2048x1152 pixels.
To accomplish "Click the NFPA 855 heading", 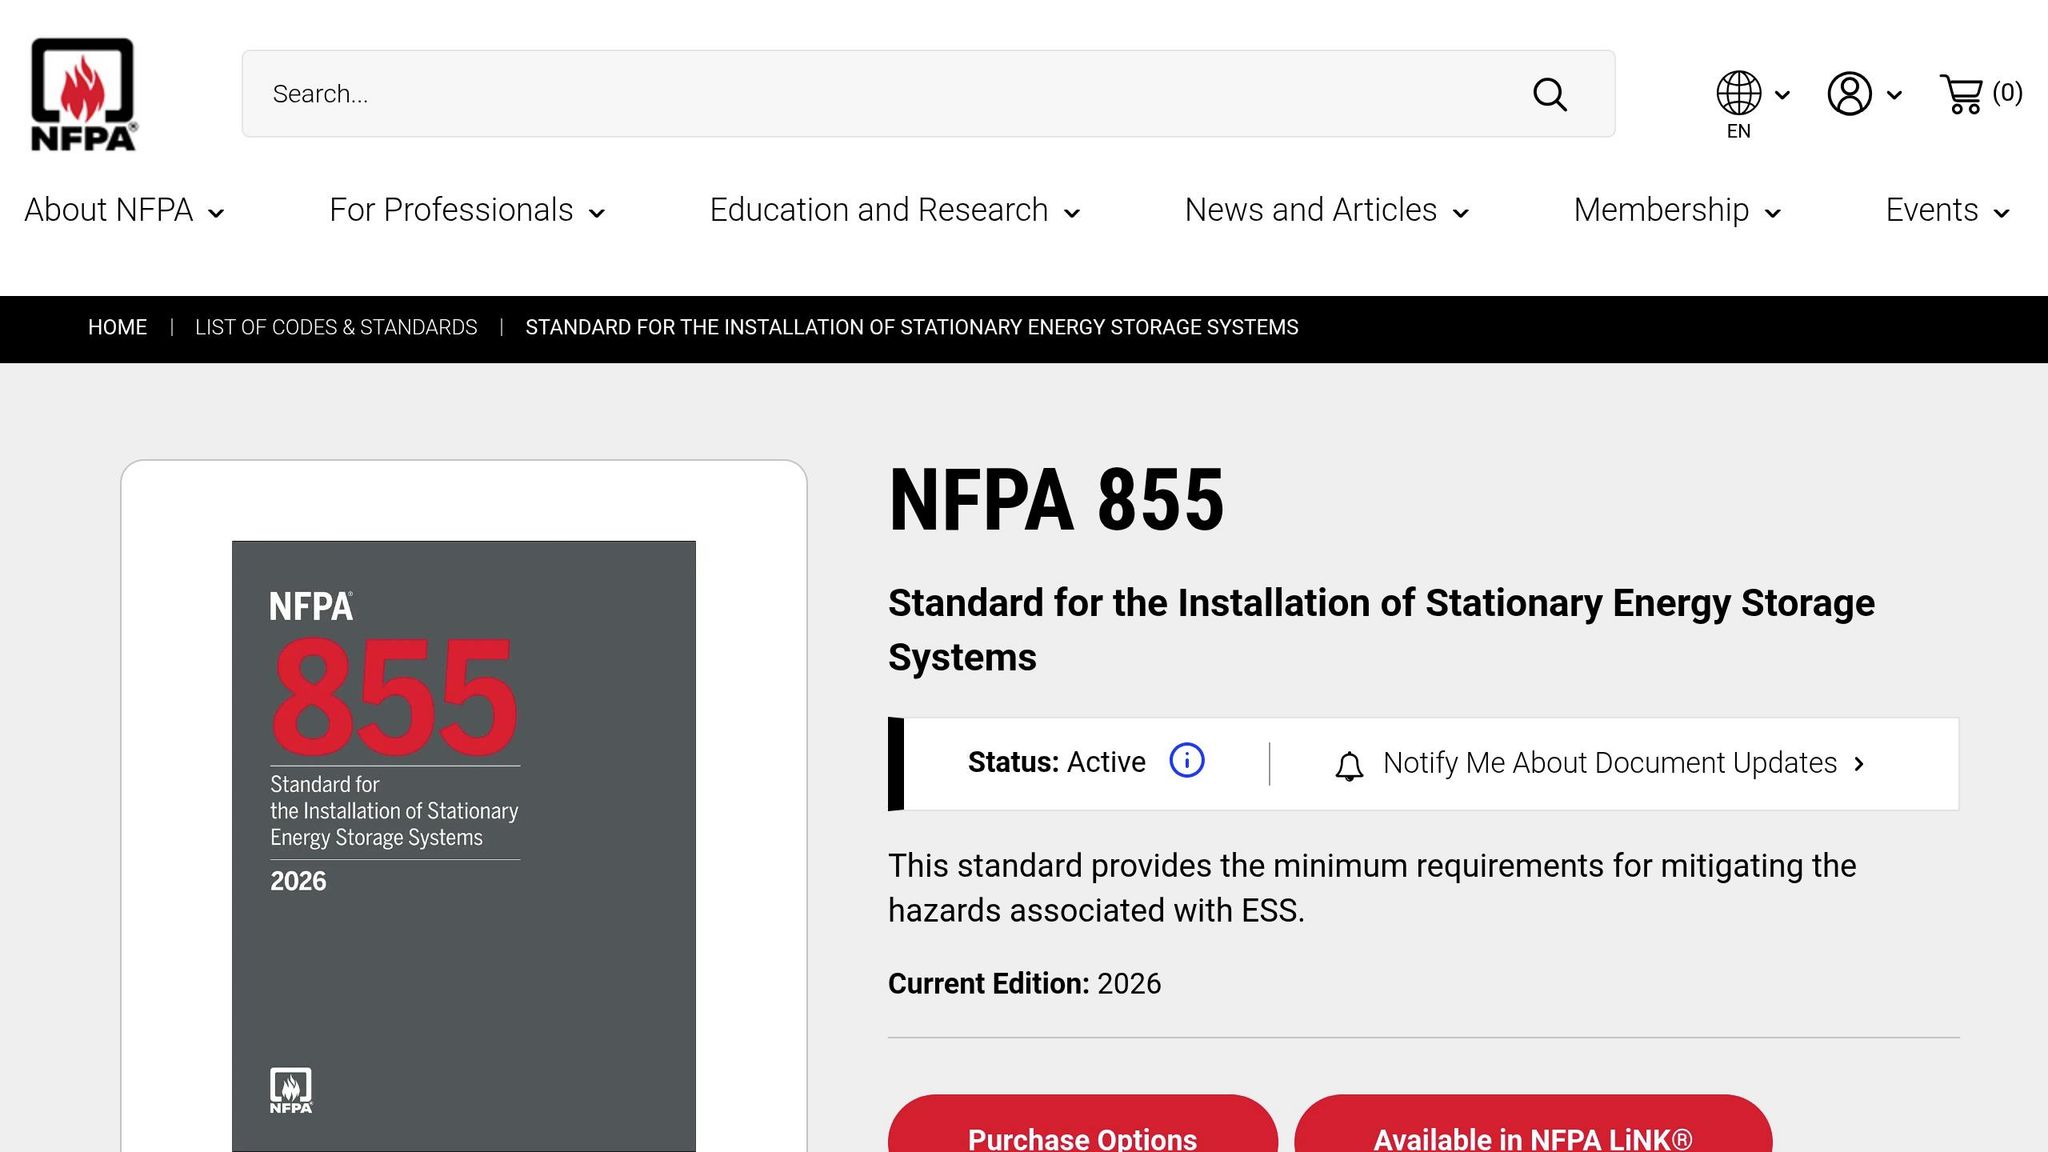I will tap(1056, 500).
